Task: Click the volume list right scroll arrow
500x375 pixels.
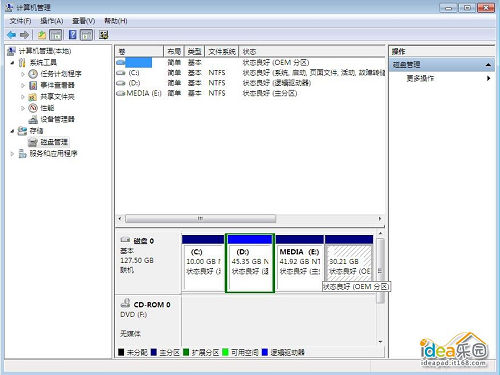Action: 380,219
